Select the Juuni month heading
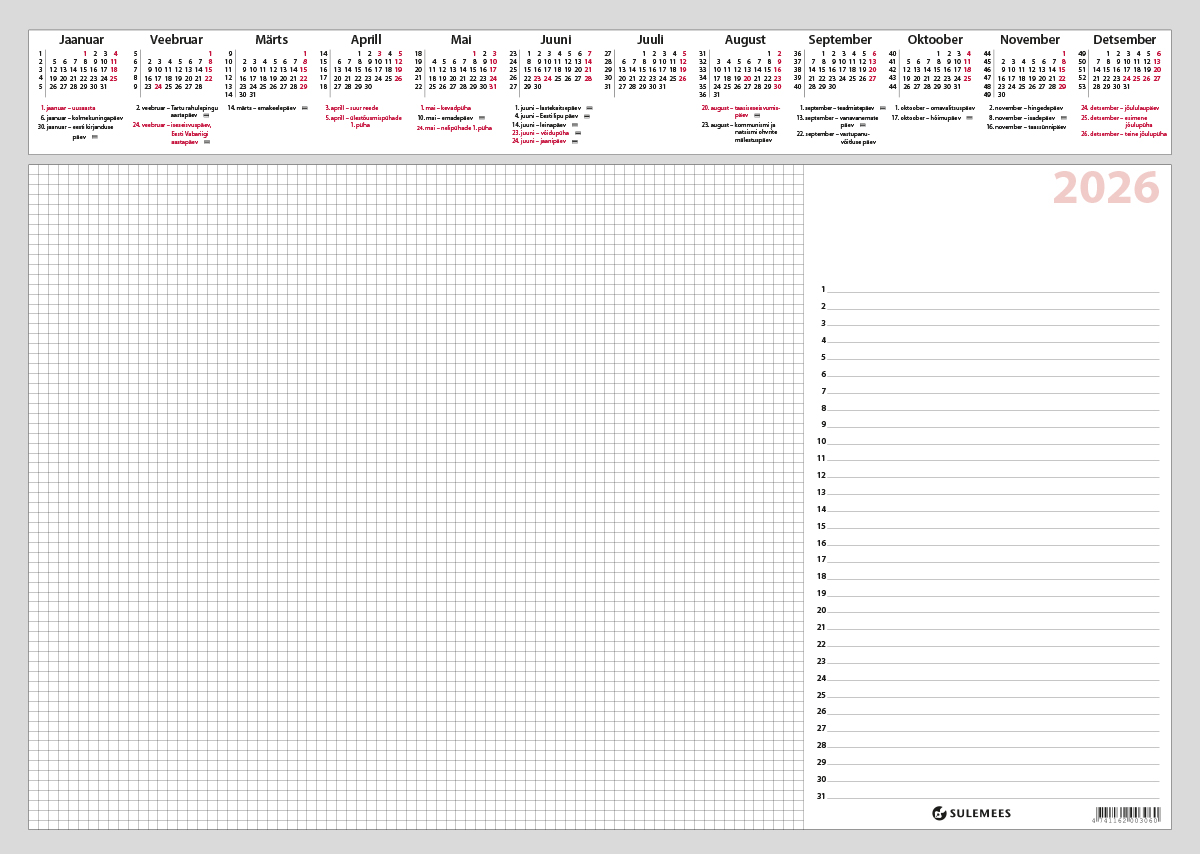This screenshot has height=854, width=1200. (x=549, y=40)
